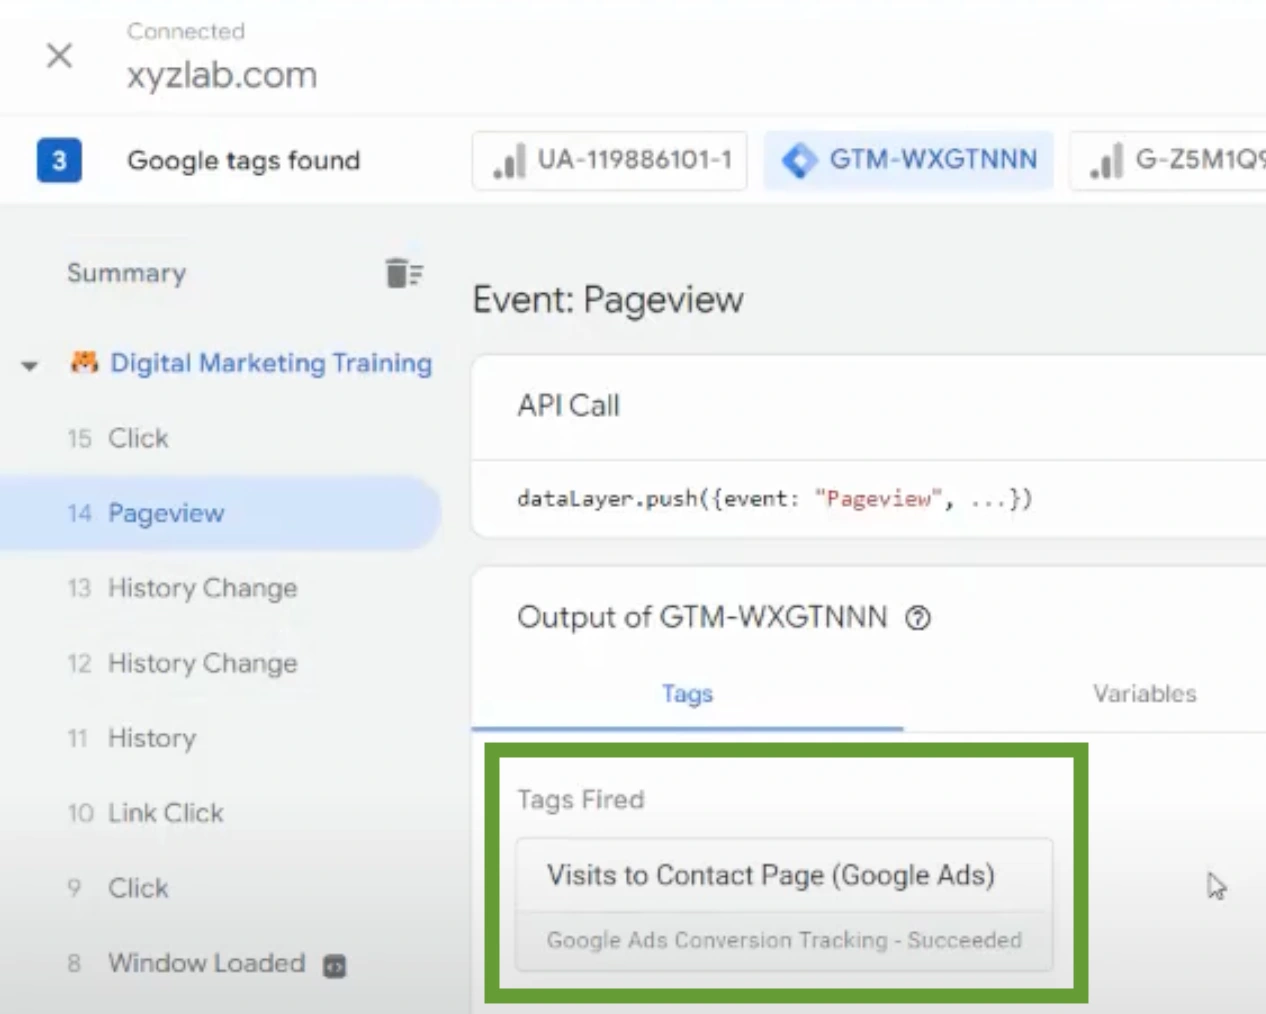The width and height of the screenshot is (1266, 1014).
Task: Select event 11 History
Action: tap(131, 738)
